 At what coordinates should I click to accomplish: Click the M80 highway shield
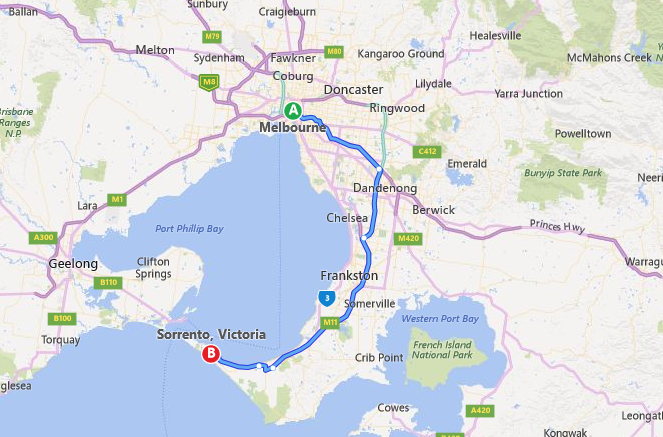click(x=334, y=52)
